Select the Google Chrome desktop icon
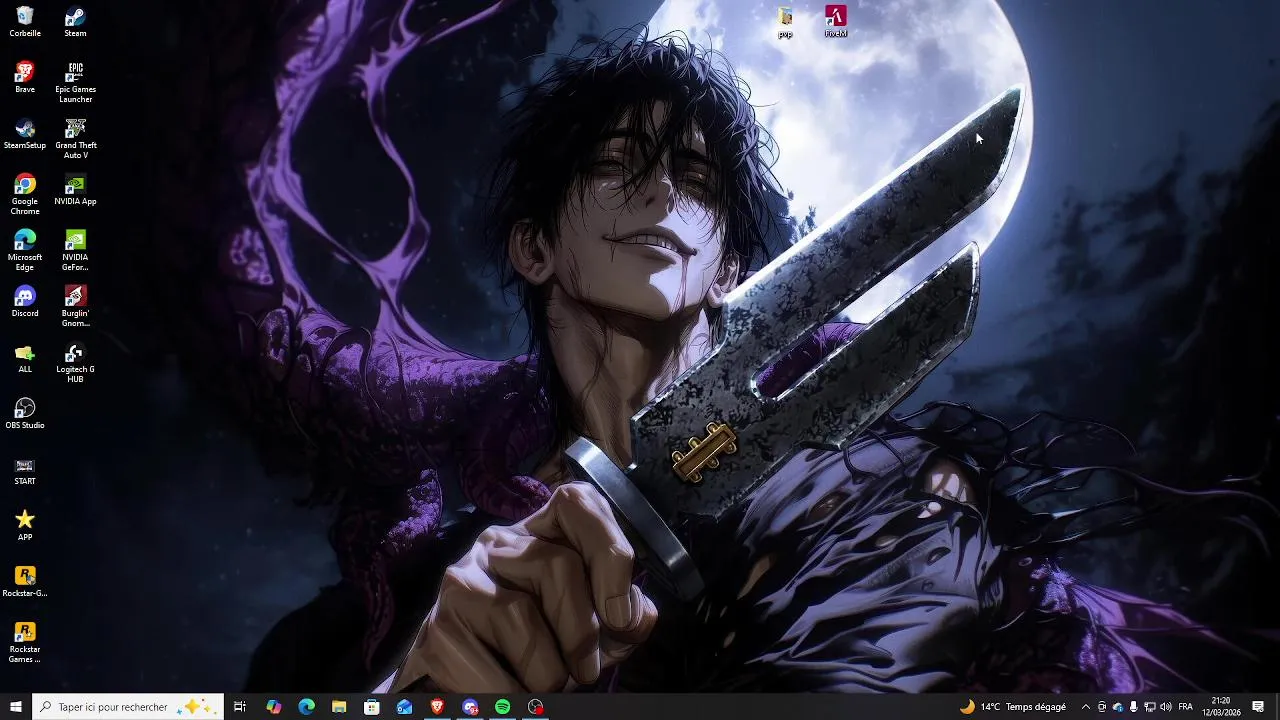1280x720 pixels. click(25, 195)
